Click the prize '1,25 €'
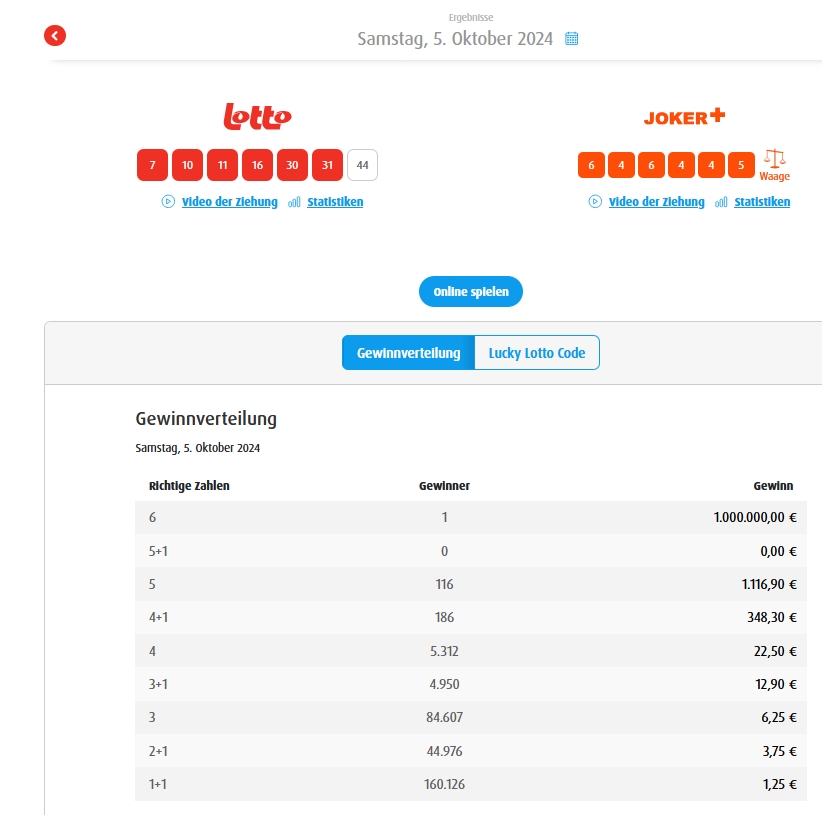822x815 pixels. coord(780,785)
